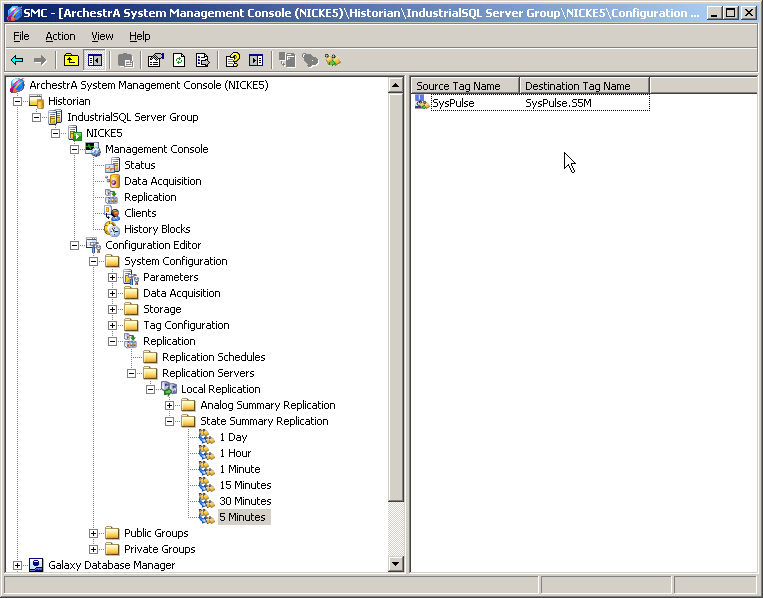Click the Configuration Editor icon
This screenshot has width=763, height=598.
pos(93,245)
